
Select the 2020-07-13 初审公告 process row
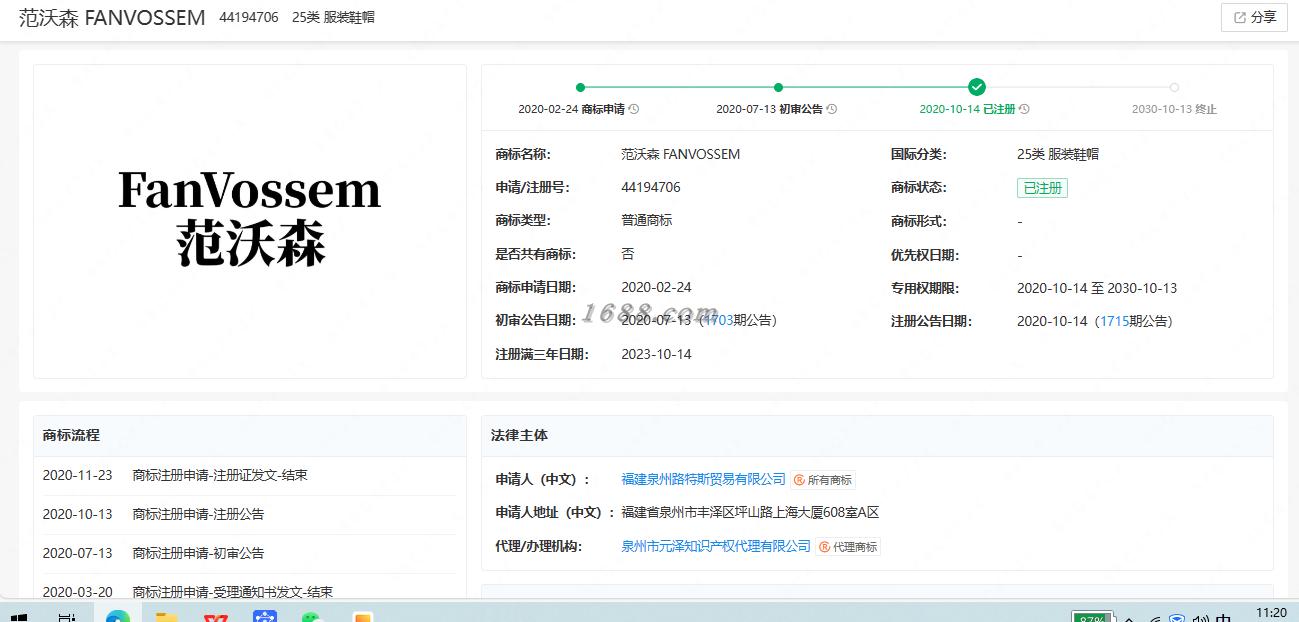pos(249,553)
